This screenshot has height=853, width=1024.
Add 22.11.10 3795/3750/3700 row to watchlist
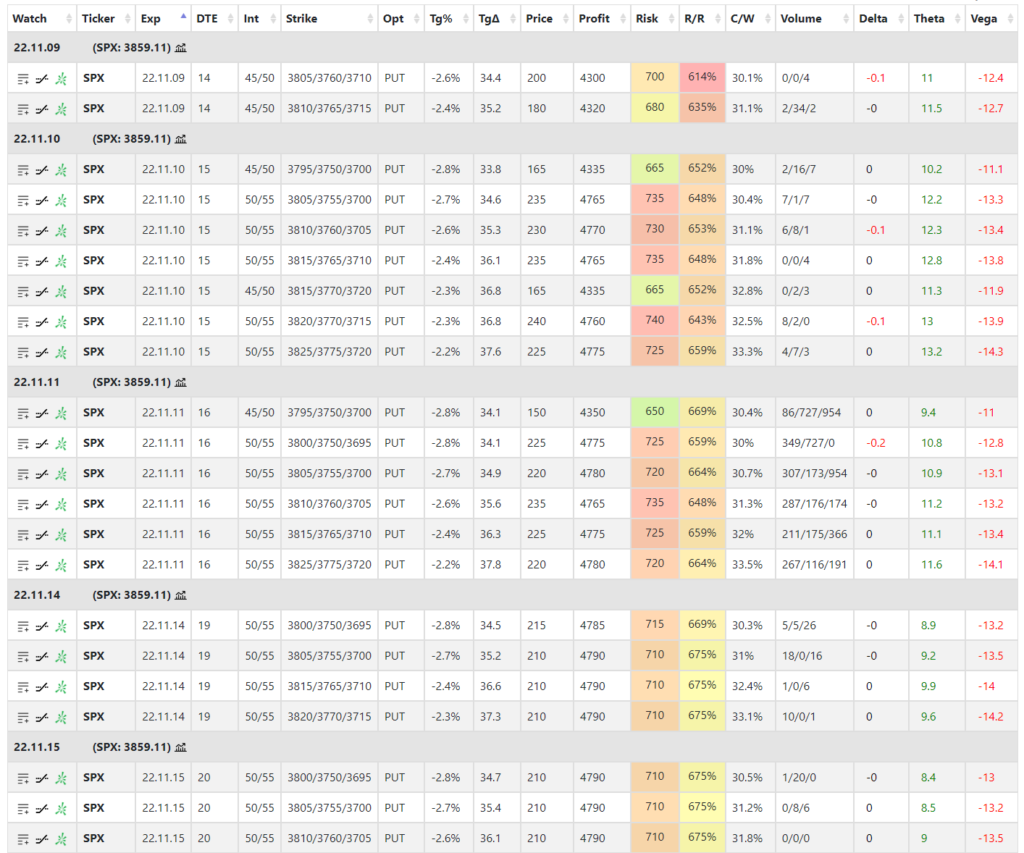click(23, 170)
